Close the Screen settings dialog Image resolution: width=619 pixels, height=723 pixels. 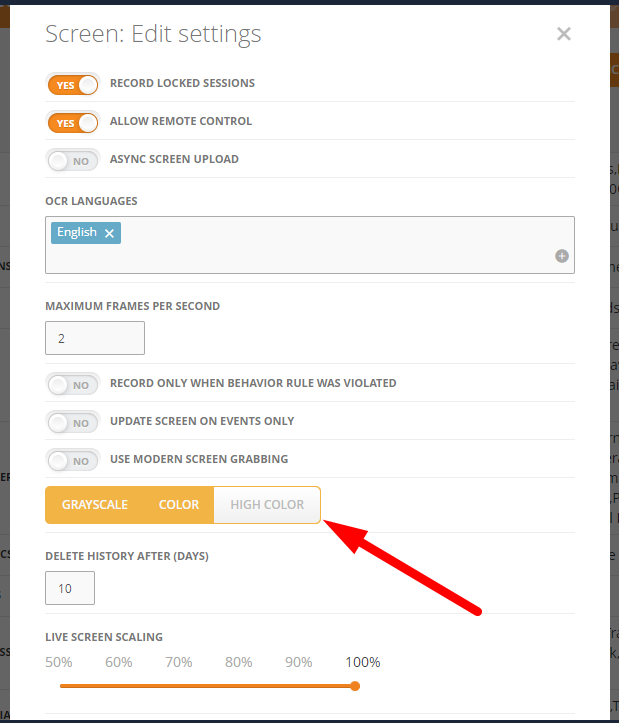pyautogui.click(x=564, y=34)
